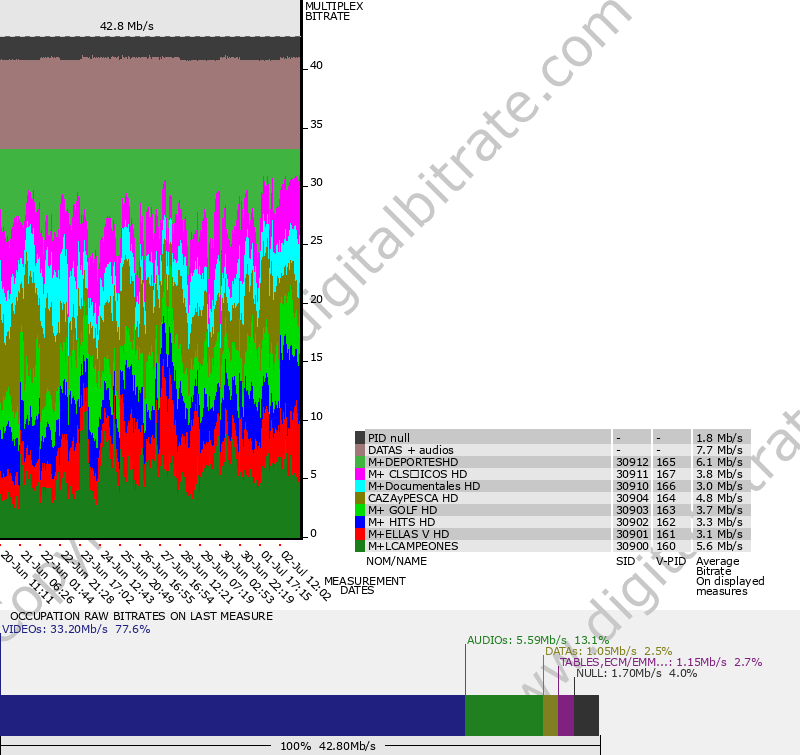Click V-PID value 160
Viewport: 800px width, 755px height.
pos(666,546)
